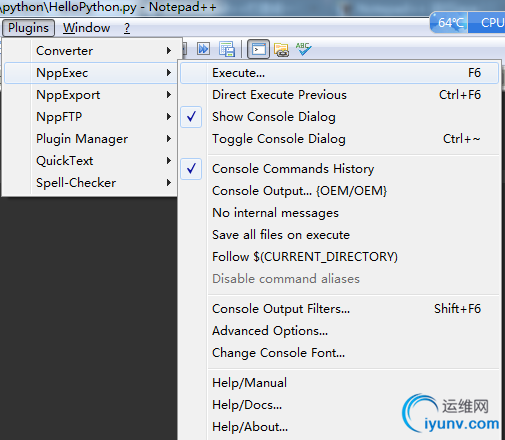Expand the QuickText submenu
Image resolution: width=505 pixels, height=440 pixels.
(x=91, y=161)
